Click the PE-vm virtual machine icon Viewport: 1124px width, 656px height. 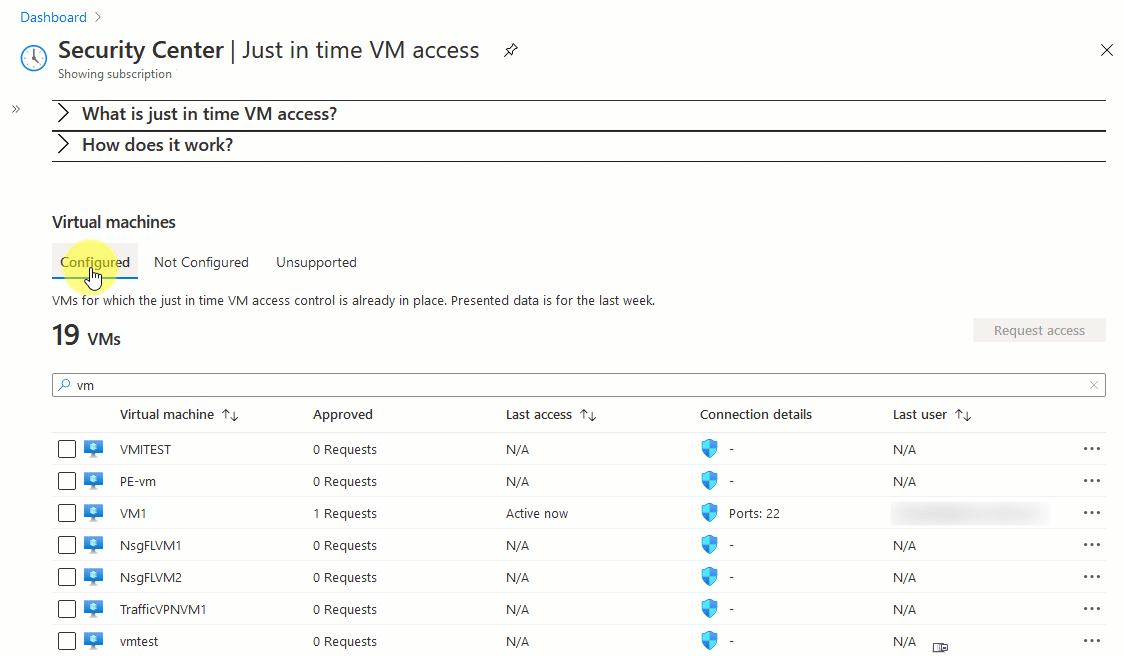(x=94, y=481)
